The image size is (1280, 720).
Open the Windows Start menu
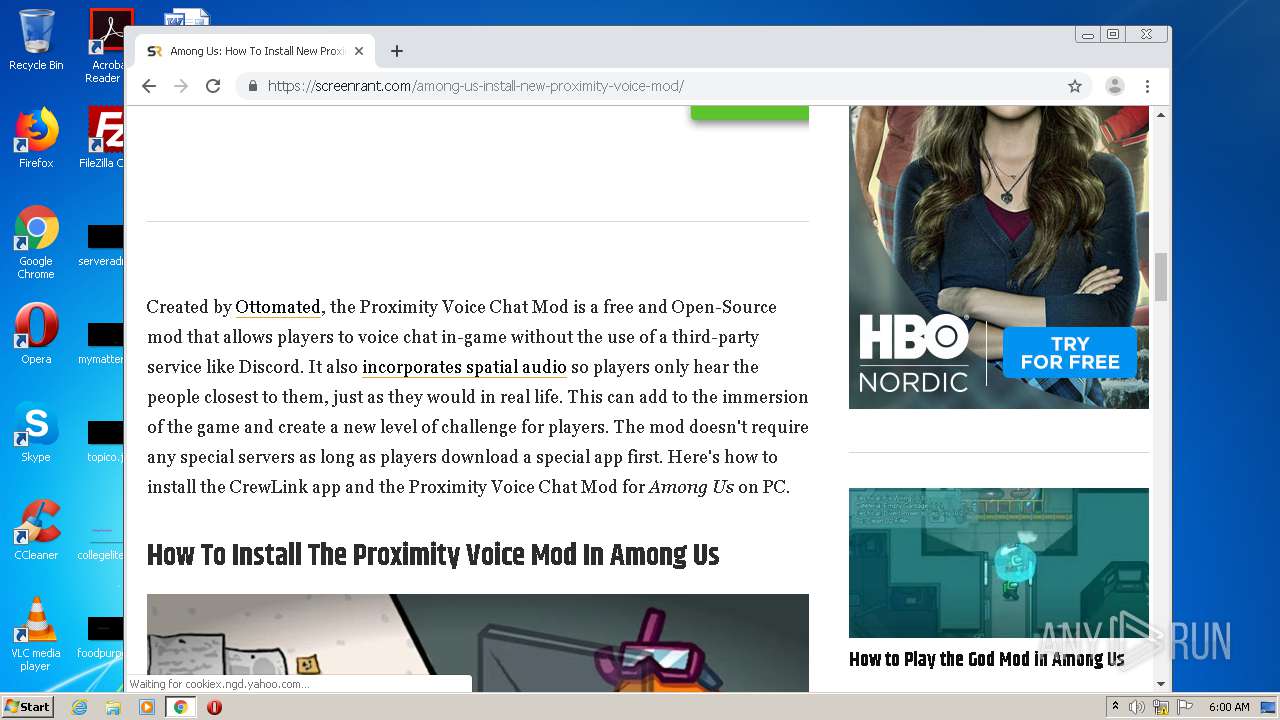pos(27,707)
